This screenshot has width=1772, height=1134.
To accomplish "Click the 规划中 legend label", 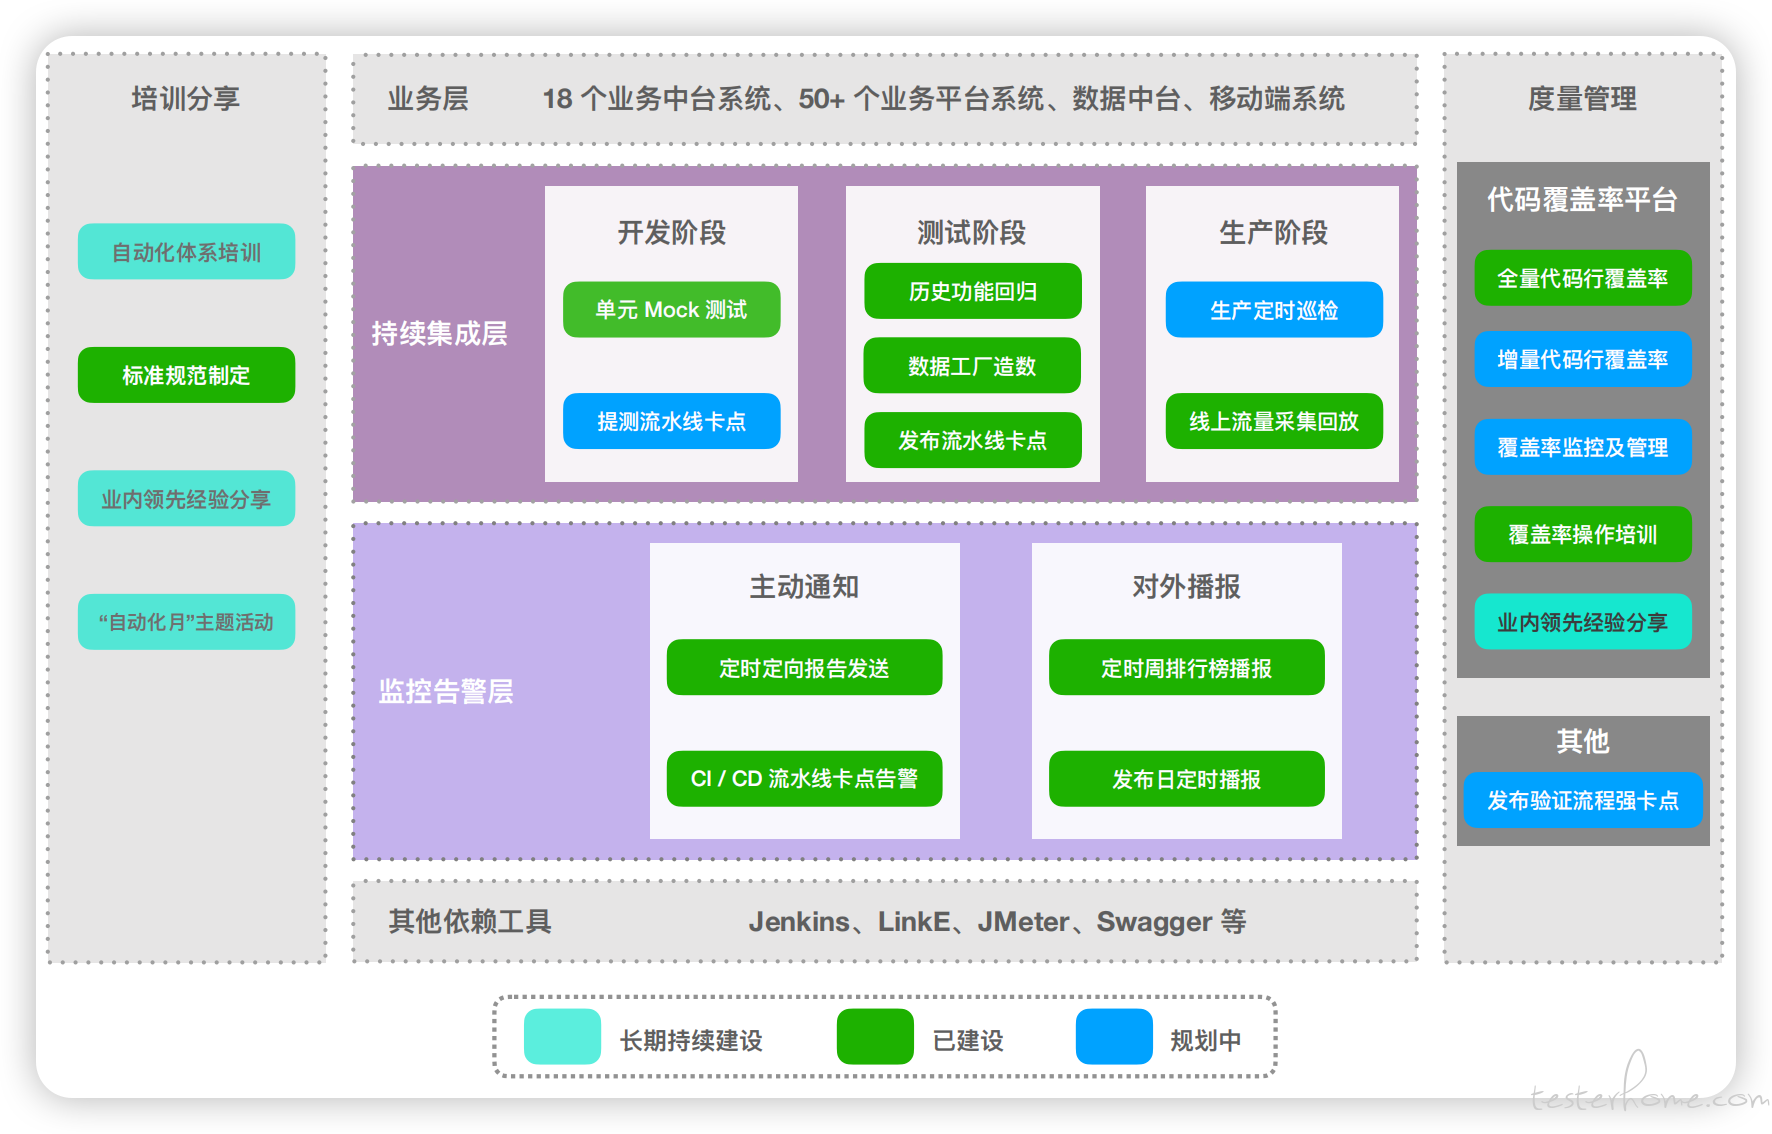I will click(1206, 1040).
